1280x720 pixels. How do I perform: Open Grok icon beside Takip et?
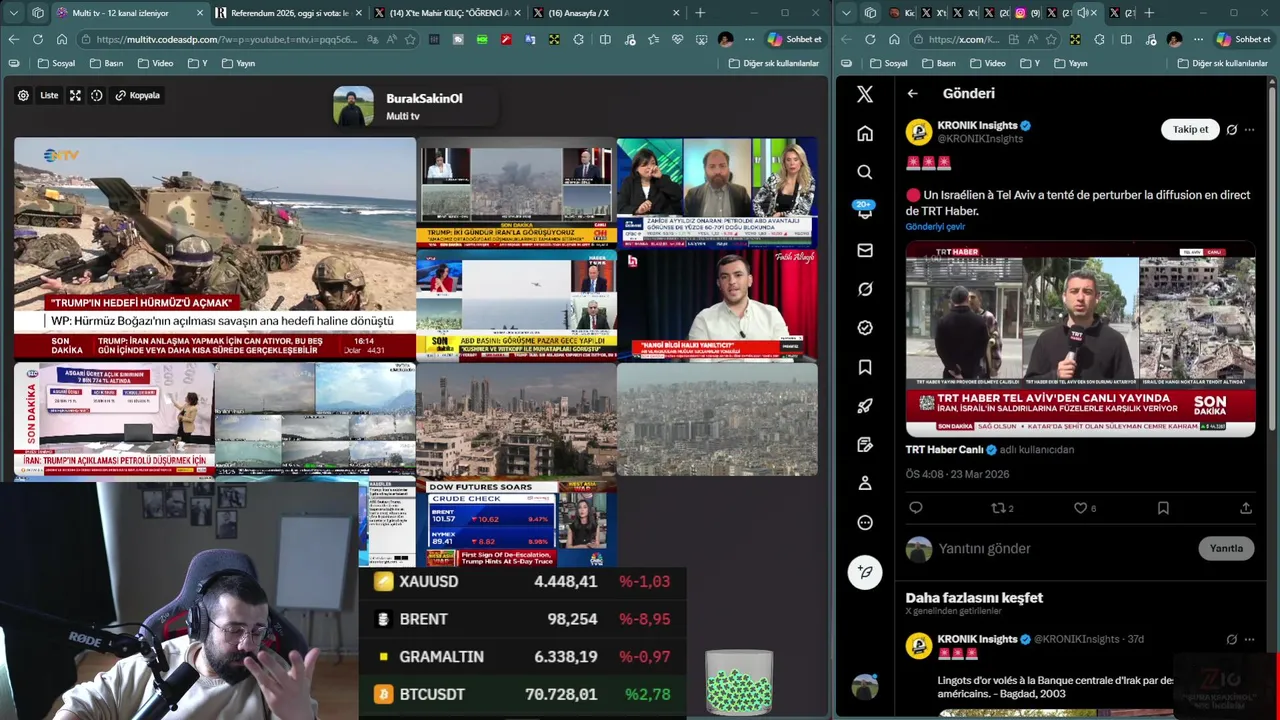coord(1232,129)
